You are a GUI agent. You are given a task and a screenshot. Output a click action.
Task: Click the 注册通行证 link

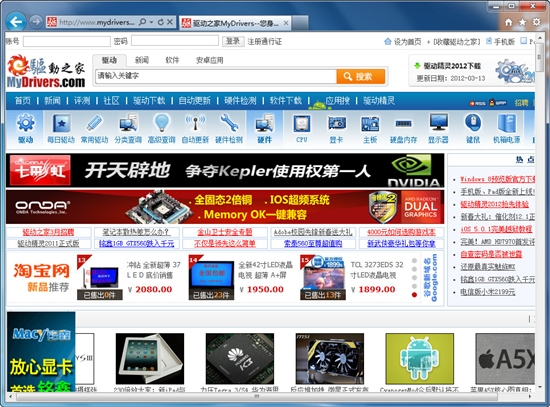(264, 41)
